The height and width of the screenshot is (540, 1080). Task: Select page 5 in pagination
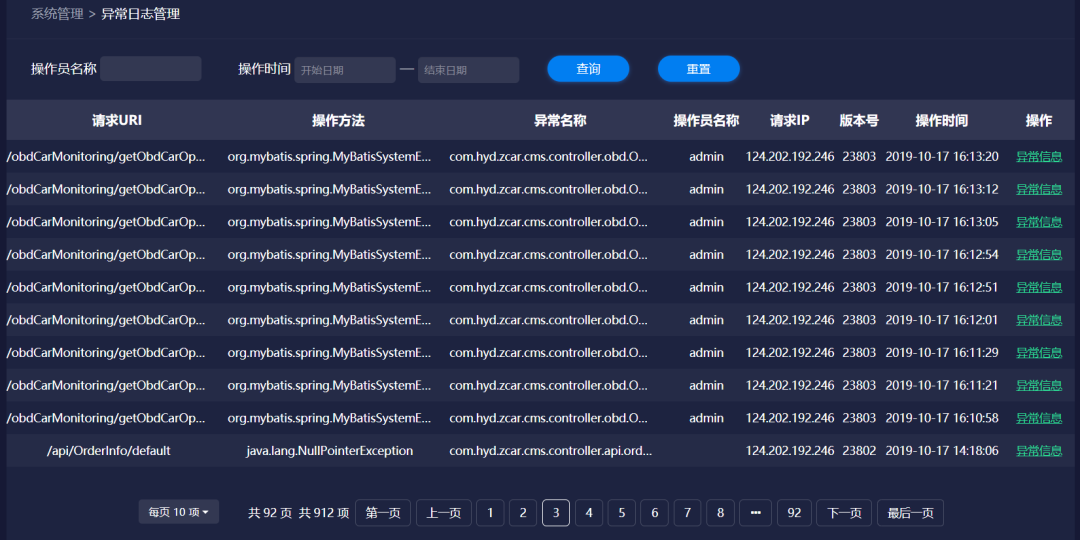click(622, 513)
